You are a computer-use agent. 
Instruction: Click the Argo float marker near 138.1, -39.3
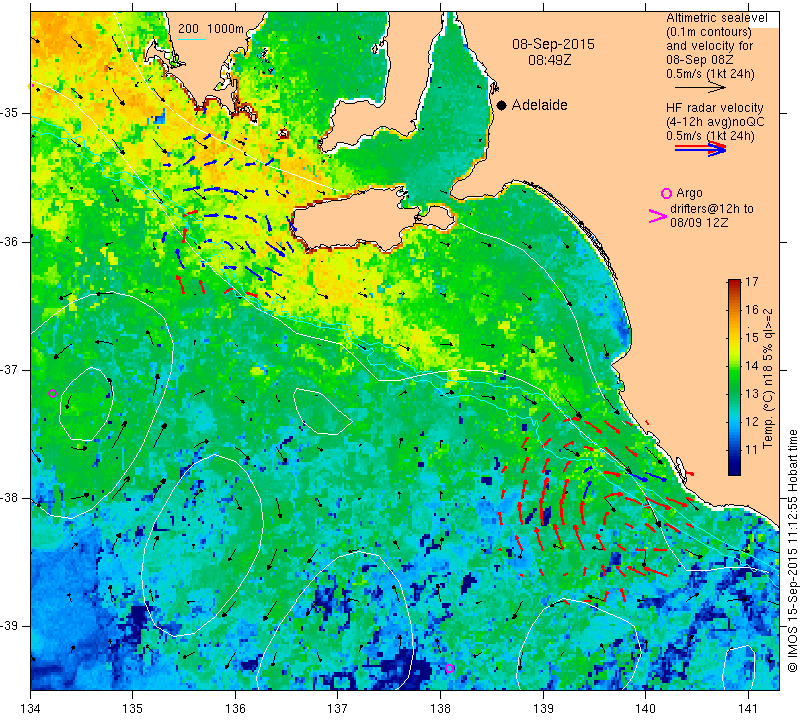click(449, 669)
